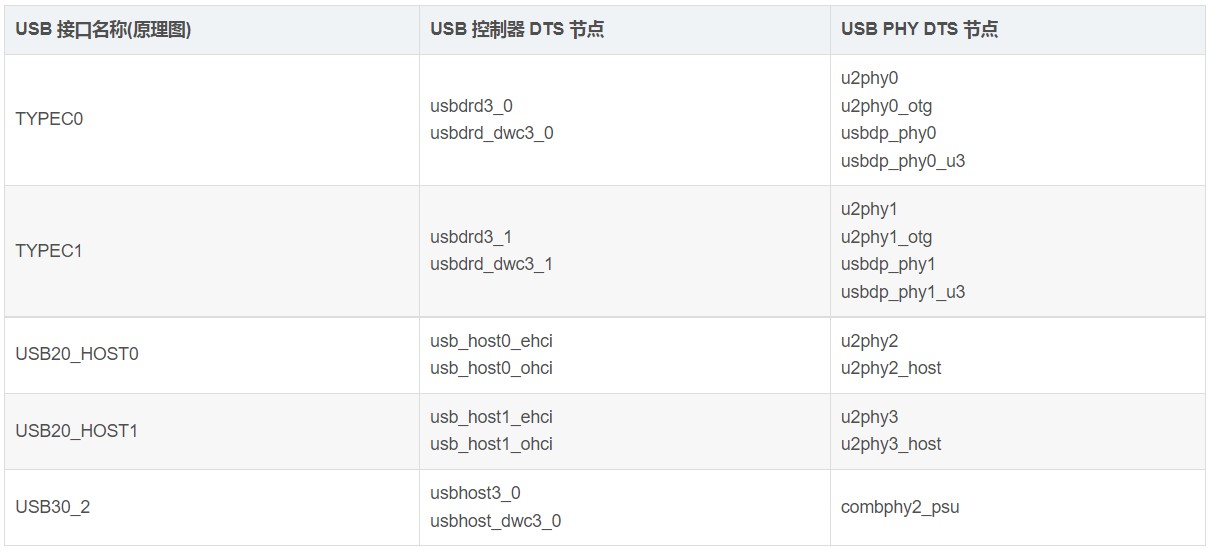Click the u2phy2_host PHY node text
This screenshot has height=556, width=1215.
[x=891, y=369]
